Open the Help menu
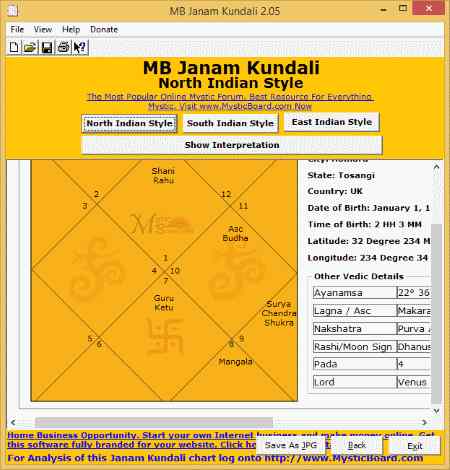Screen dimensions: 450x470 pyautogui.click(x=71, y=29)
